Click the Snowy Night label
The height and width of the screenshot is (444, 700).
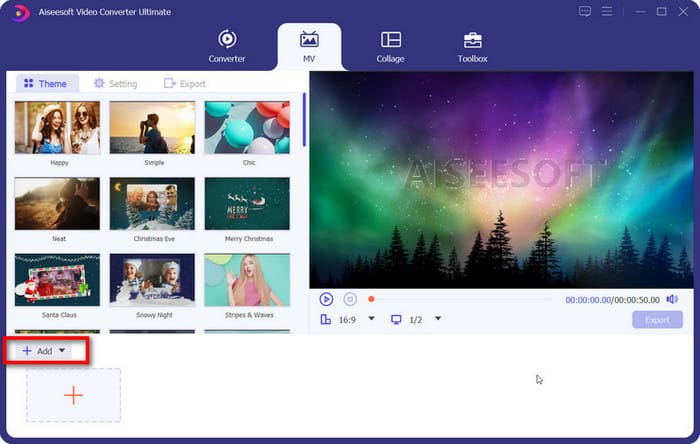(154, 315)
